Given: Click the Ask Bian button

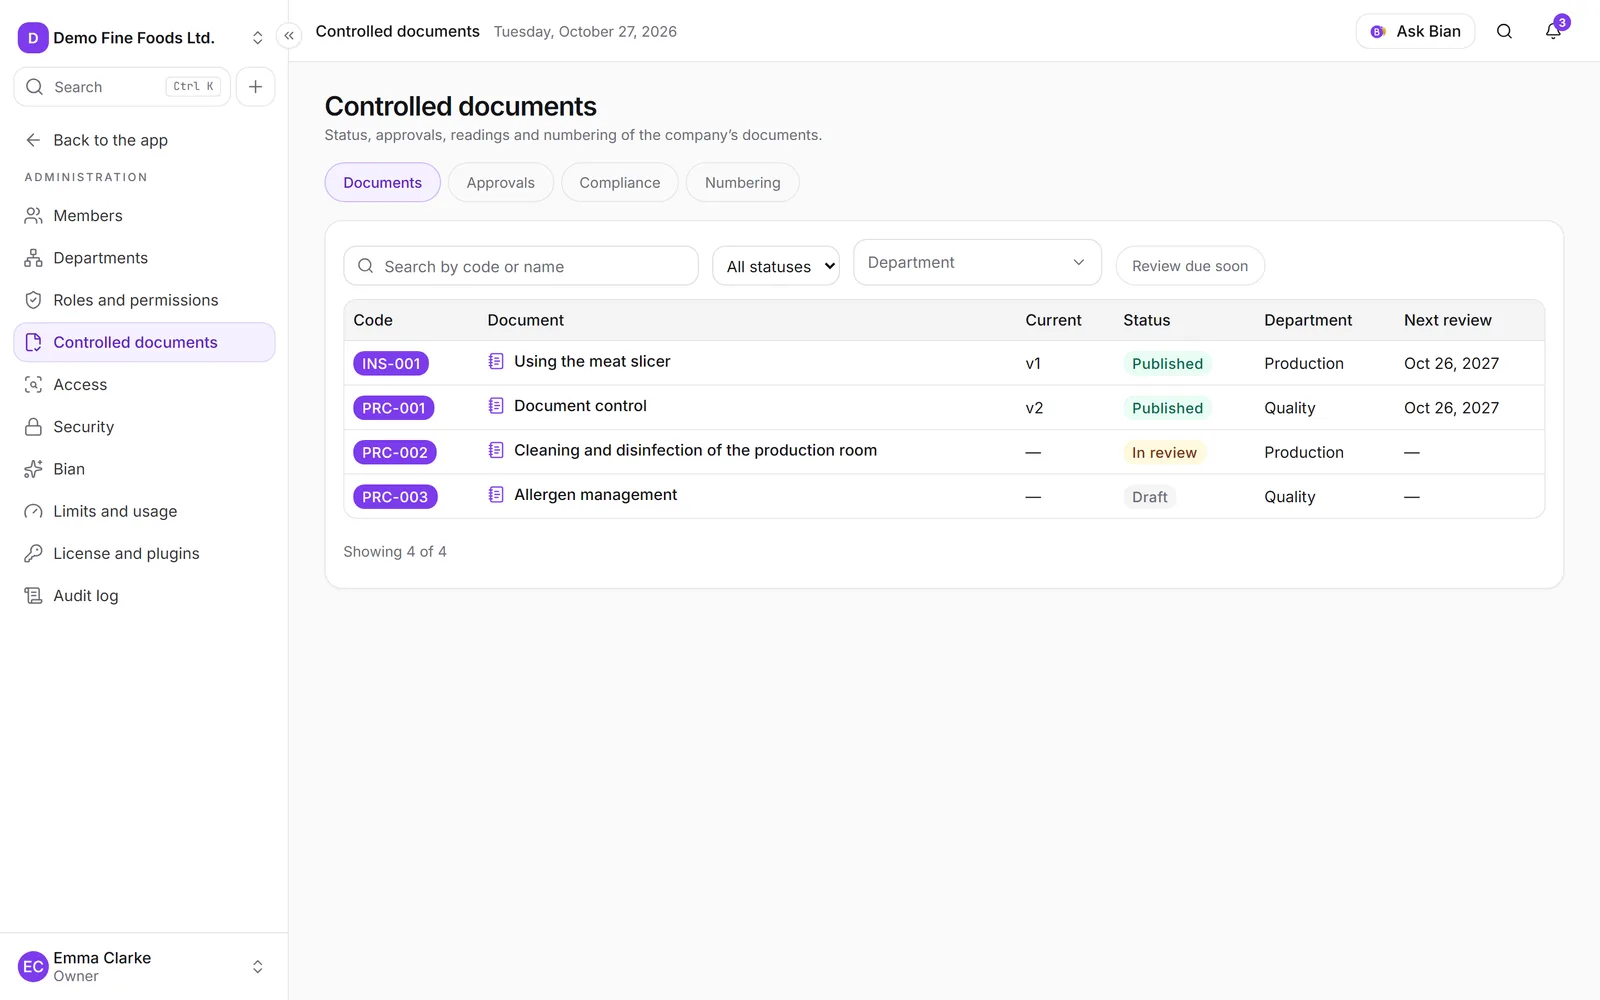Looking at the screenshot, I should (1415, 32).
